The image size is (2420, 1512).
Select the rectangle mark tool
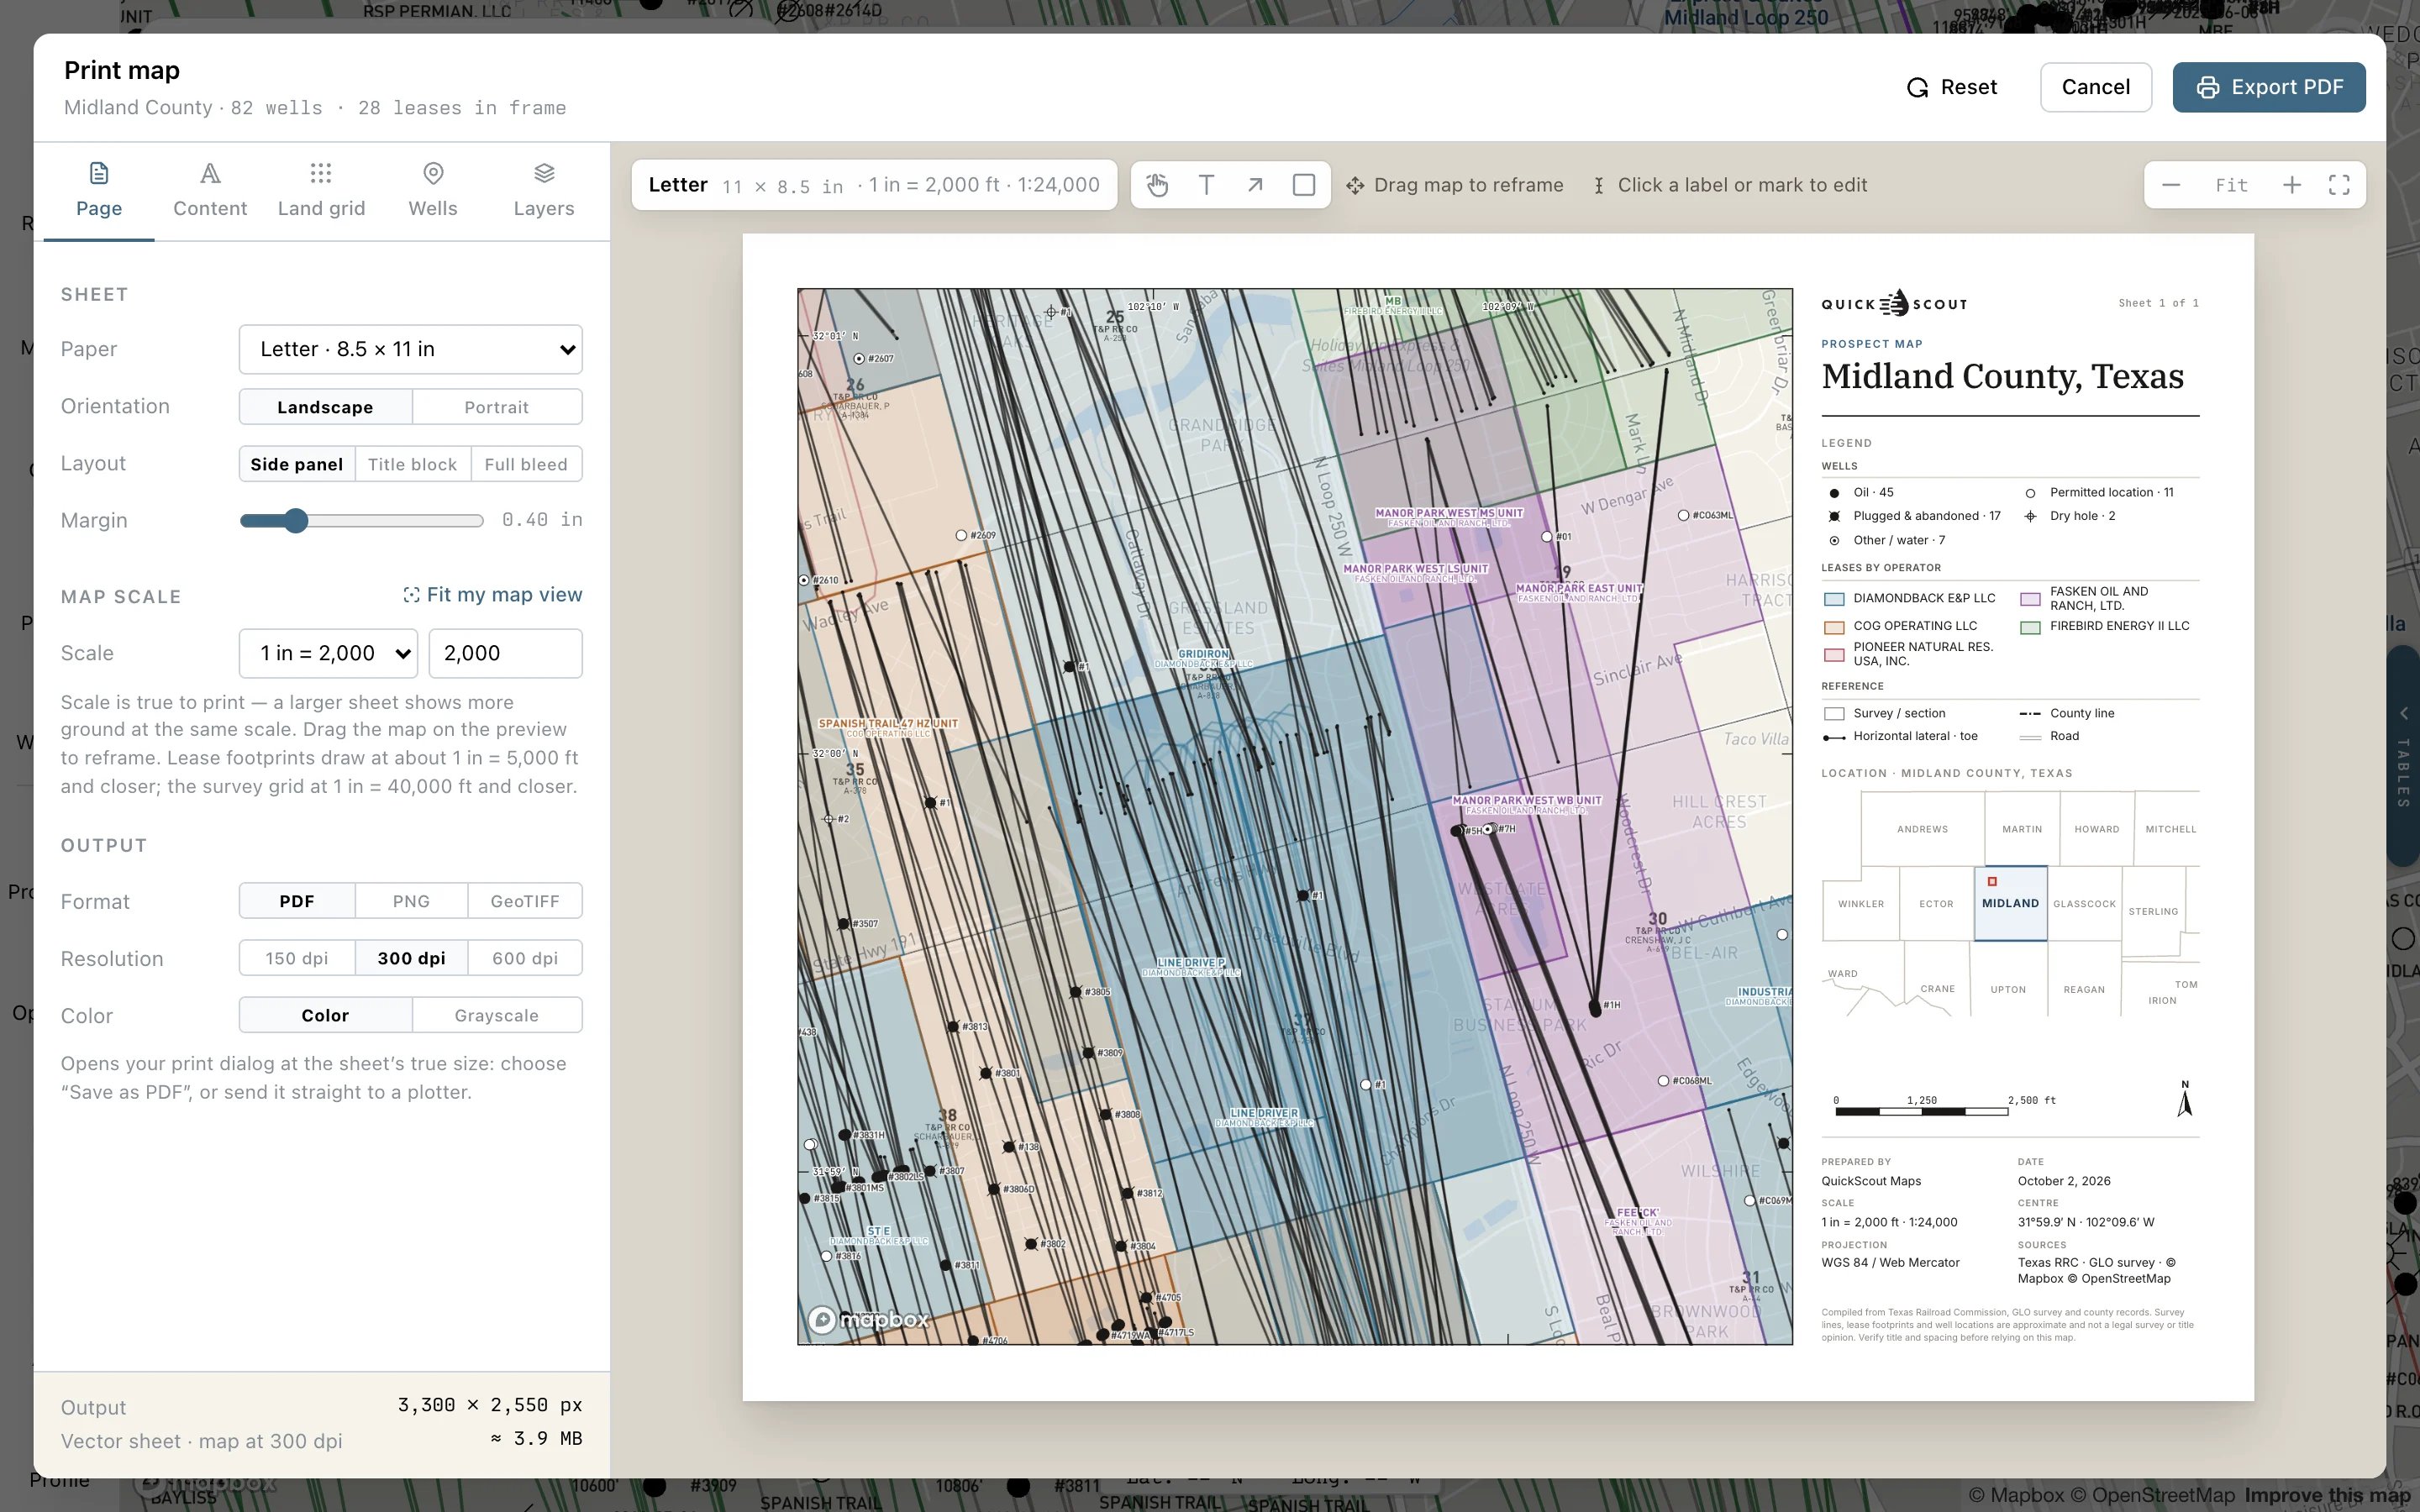pyautogui.click(x=1304, y=185)
